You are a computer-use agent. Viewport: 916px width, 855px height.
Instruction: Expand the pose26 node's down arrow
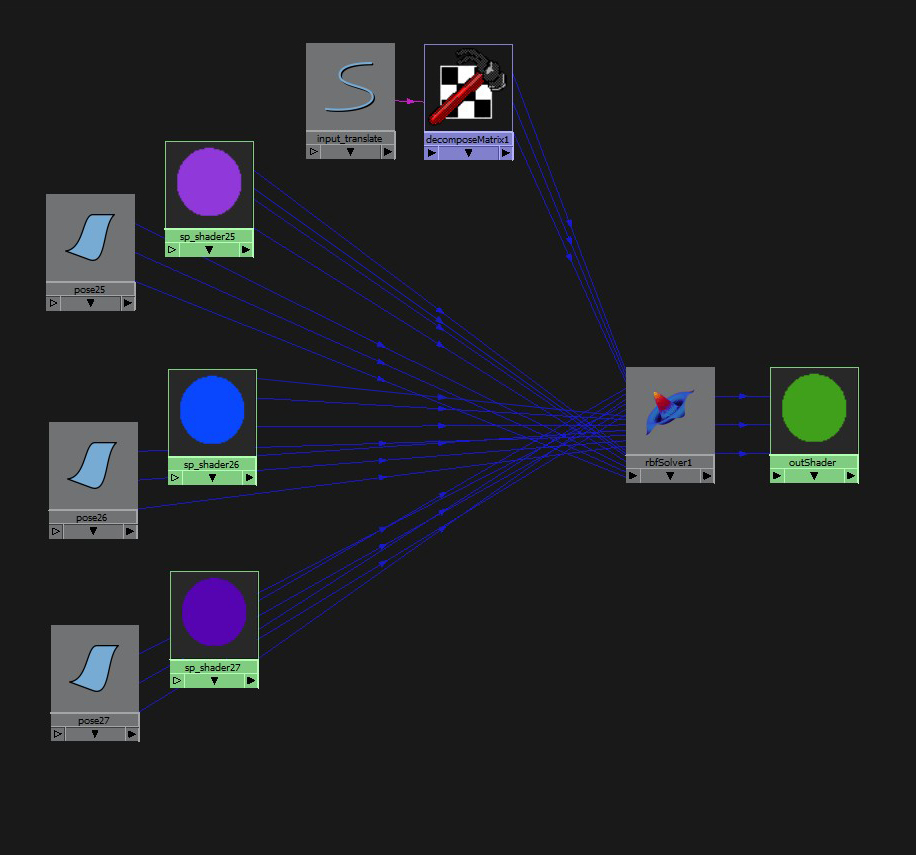93,531
